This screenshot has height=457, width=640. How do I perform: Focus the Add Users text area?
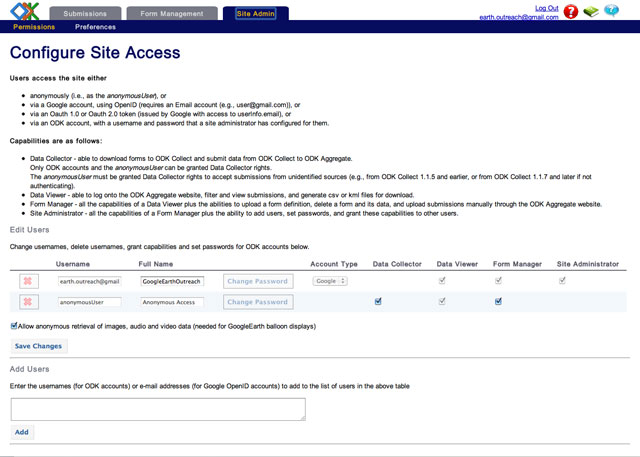pos(158,408)
